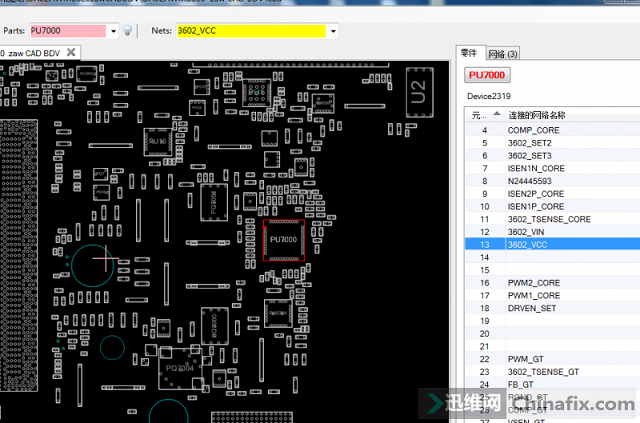Viewport: 640px width, 423px height.
Task: Click the search icon beside the Parts field
Action: coord(127,32)
